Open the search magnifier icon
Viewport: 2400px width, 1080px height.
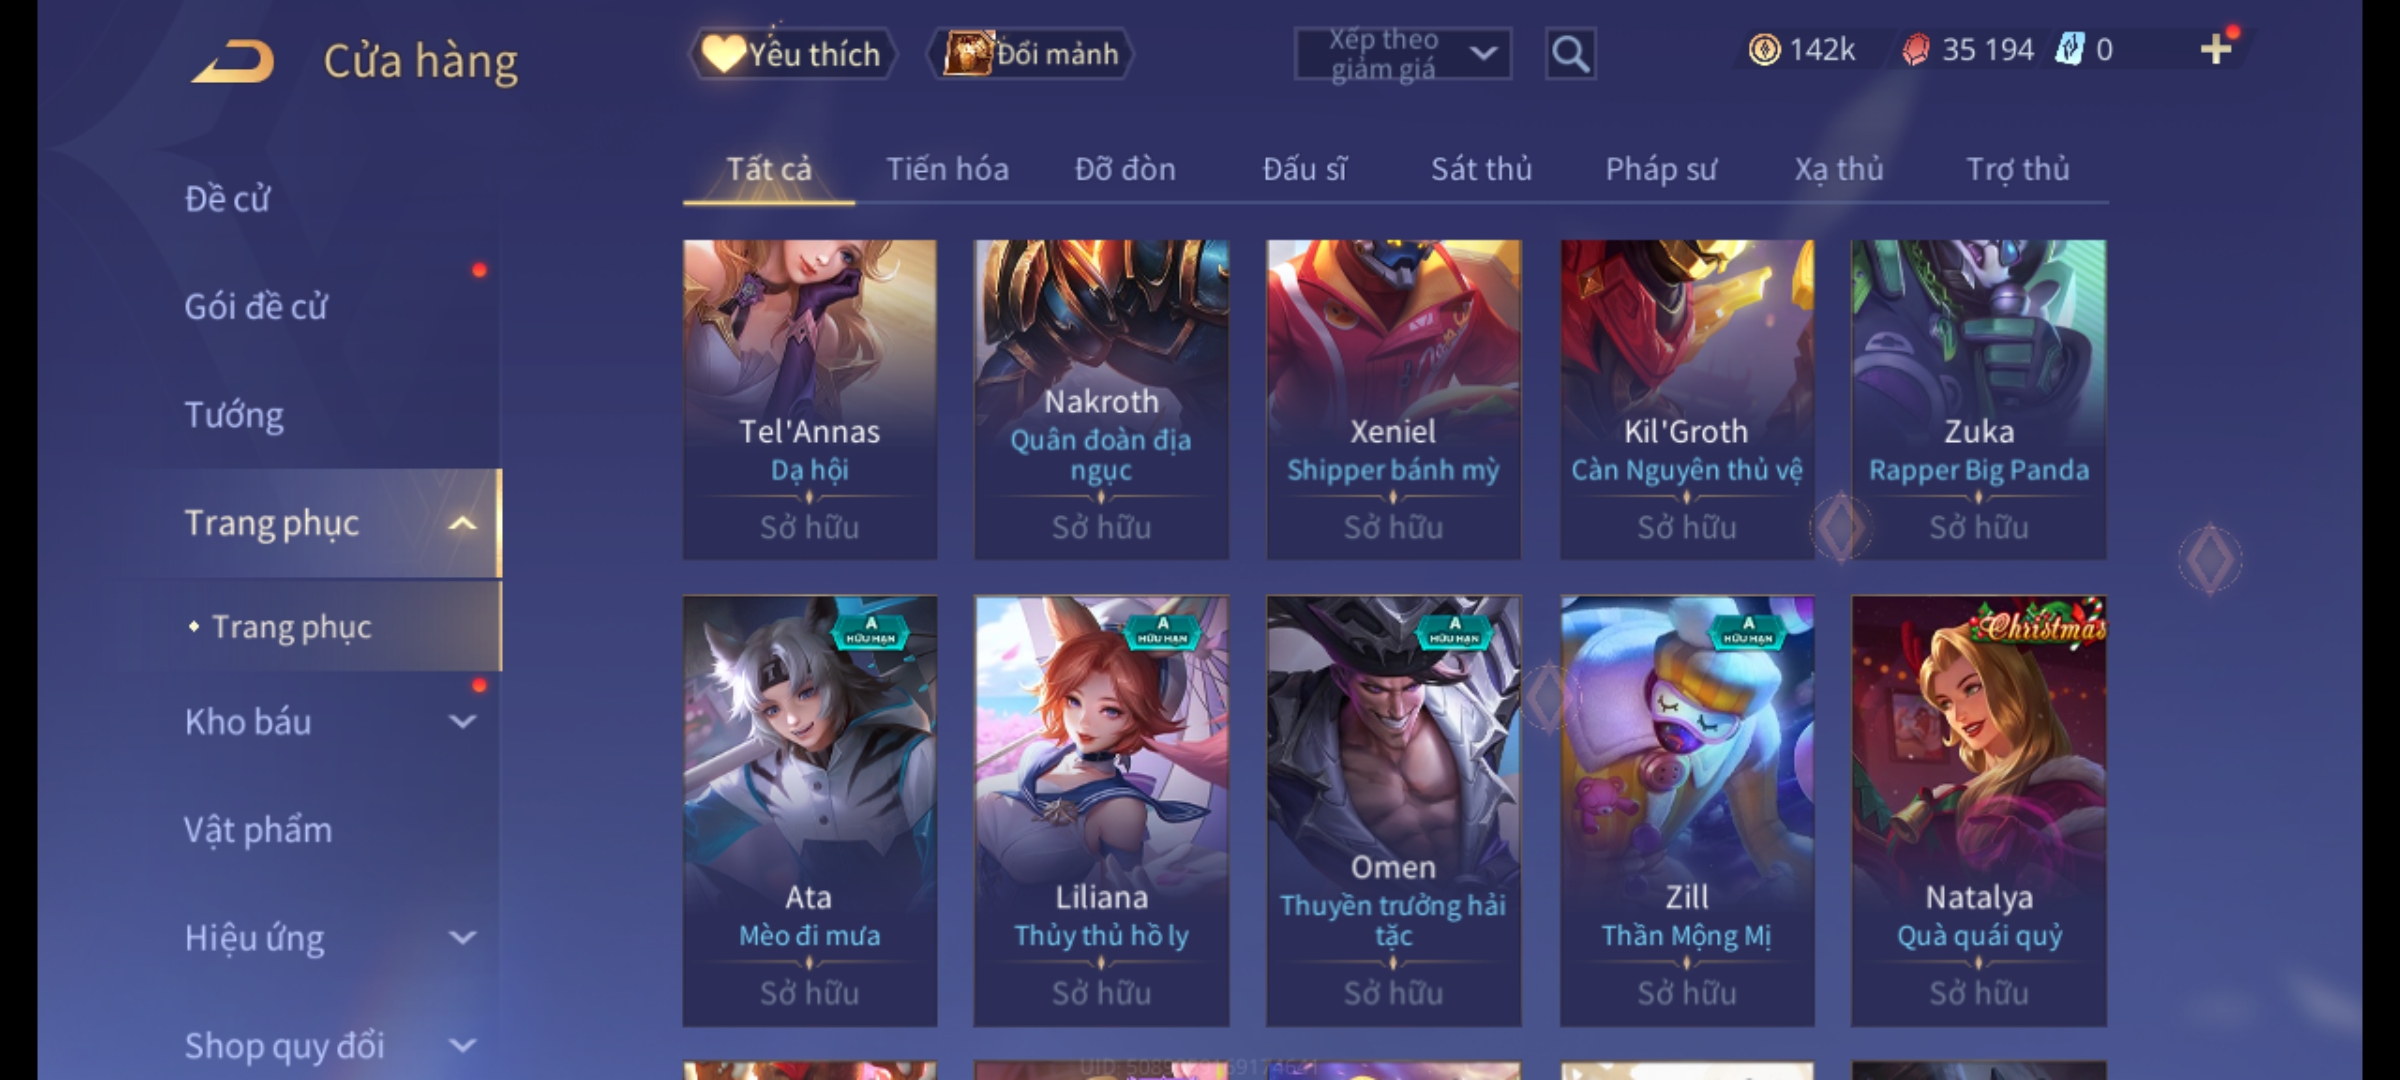1570,54
